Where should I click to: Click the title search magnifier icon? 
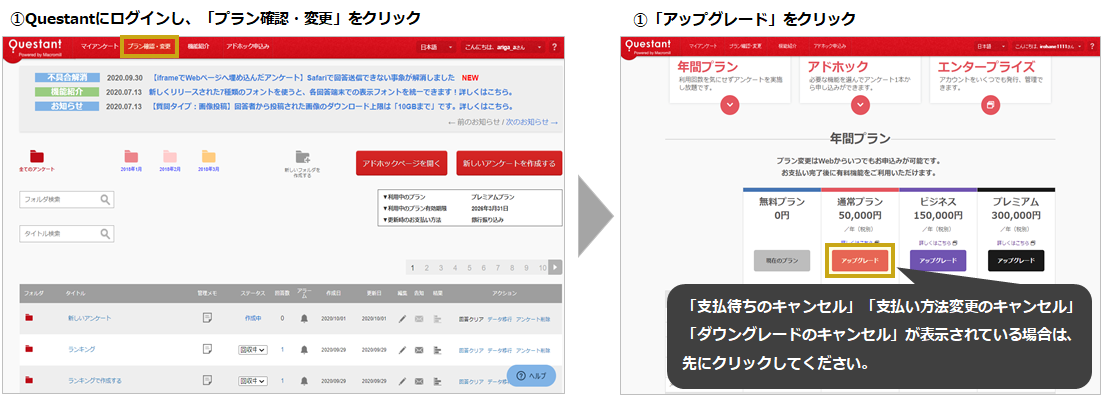pyautogui.click(x=105, y=234)
